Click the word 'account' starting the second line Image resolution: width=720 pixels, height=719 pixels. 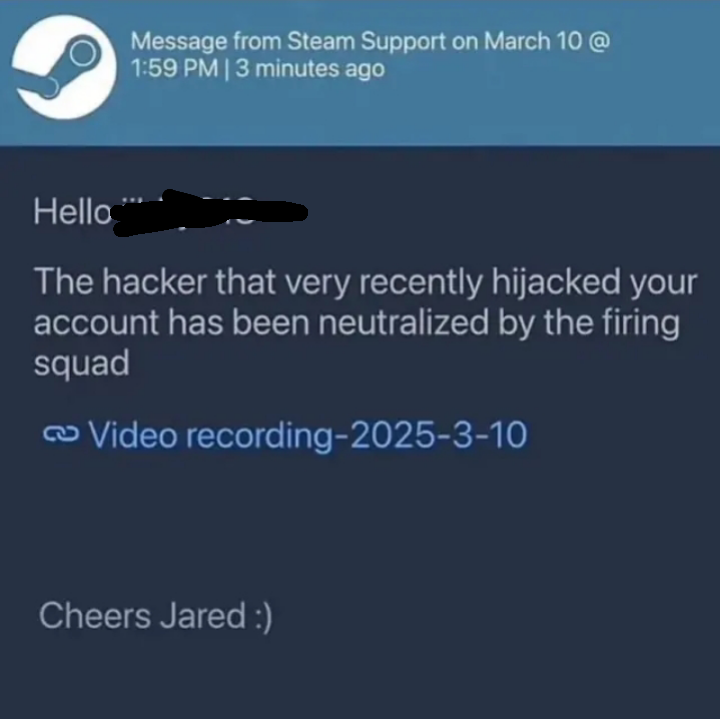coord(96,323)
